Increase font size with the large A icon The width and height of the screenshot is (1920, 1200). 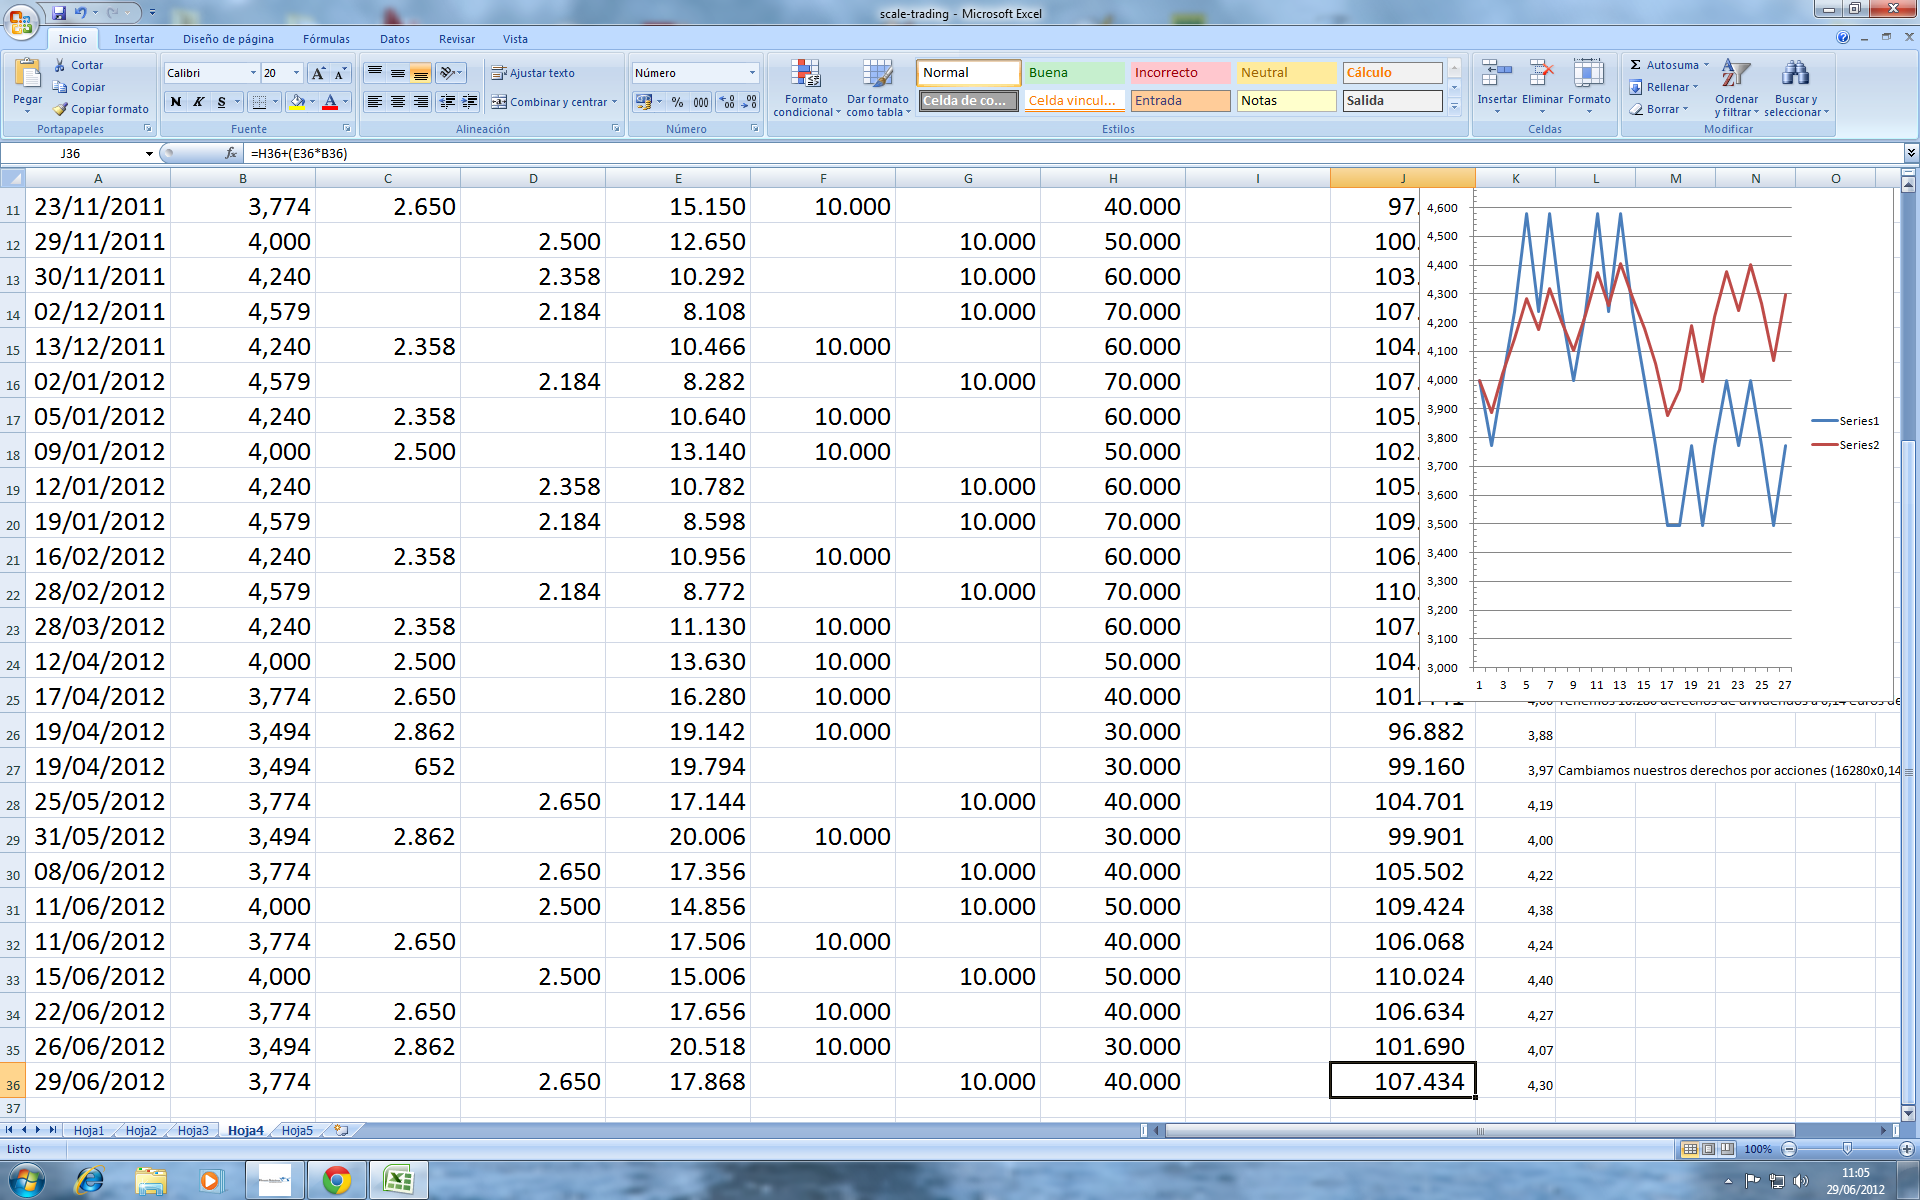tap(318, 73)
